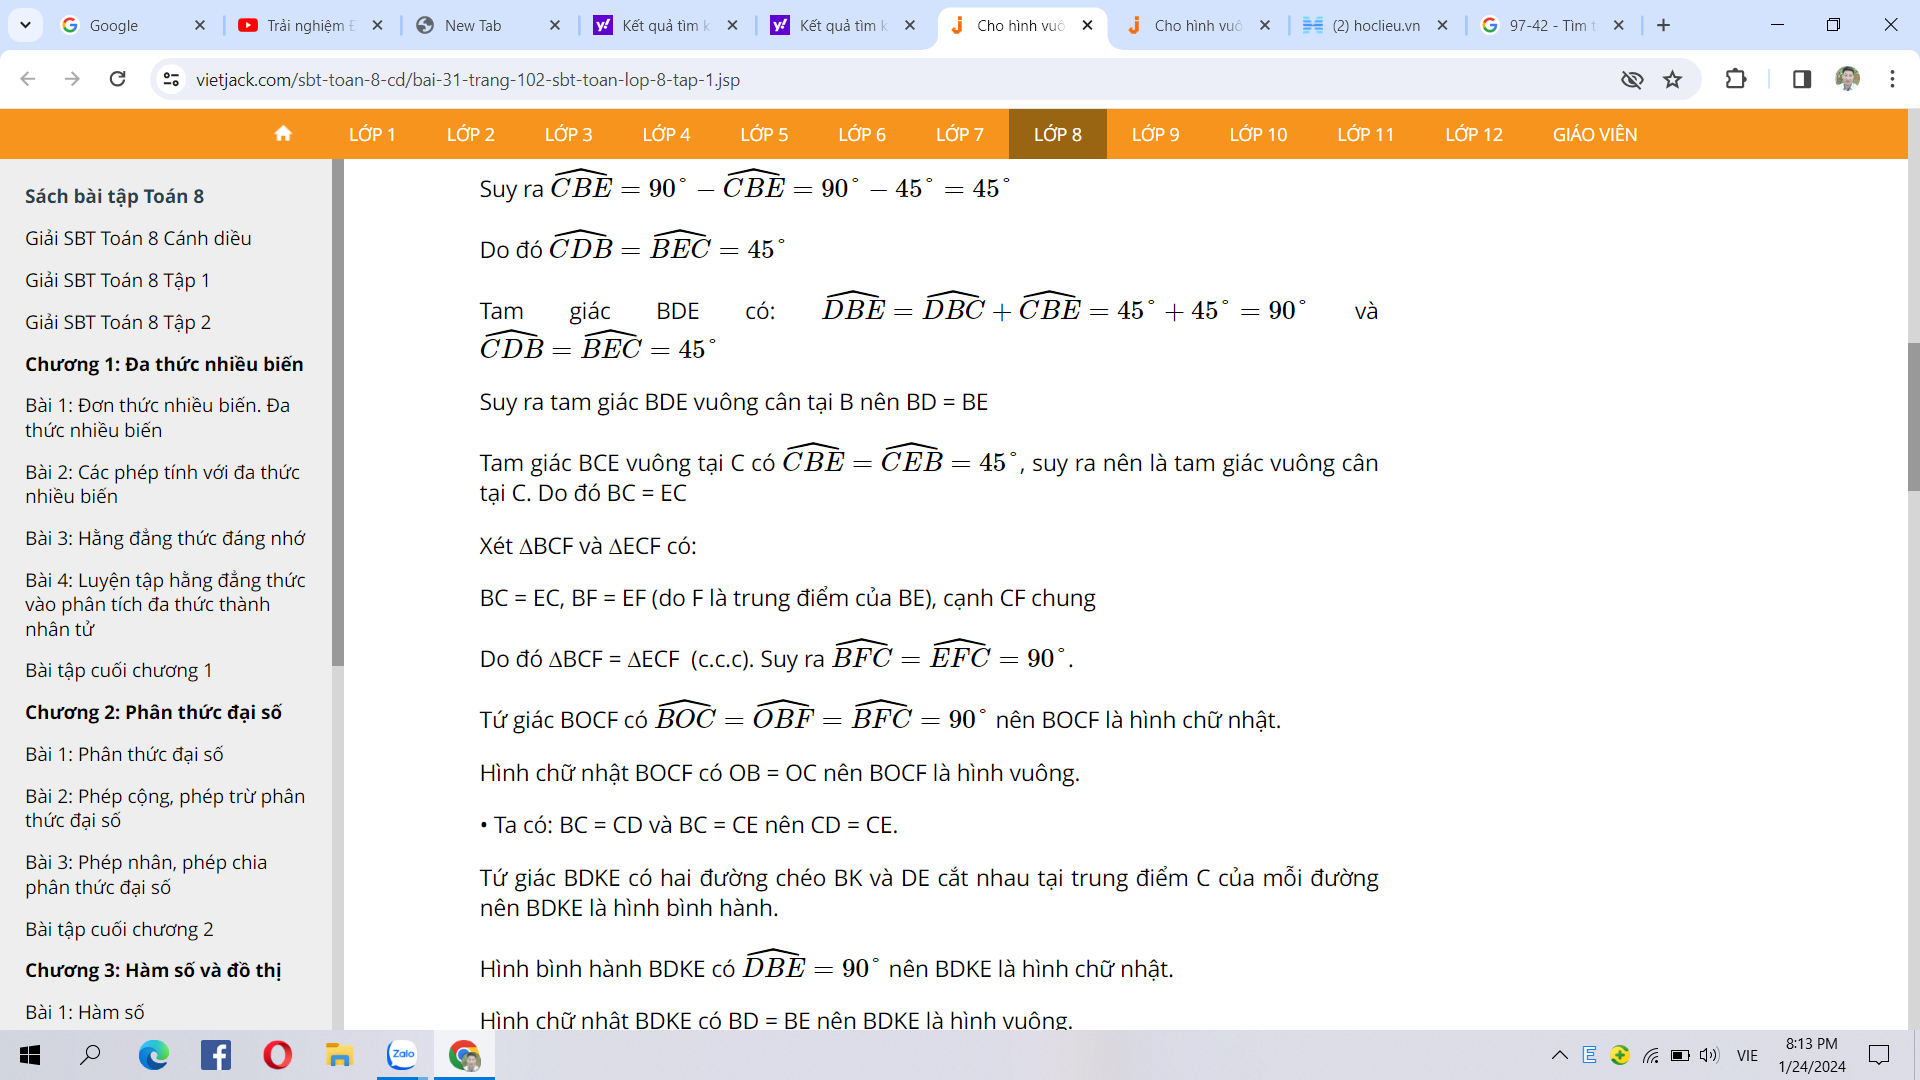This screenshot has height=1080, width=1920.
Task: Click the site information icon in address bar
Action: click(171, 79)
